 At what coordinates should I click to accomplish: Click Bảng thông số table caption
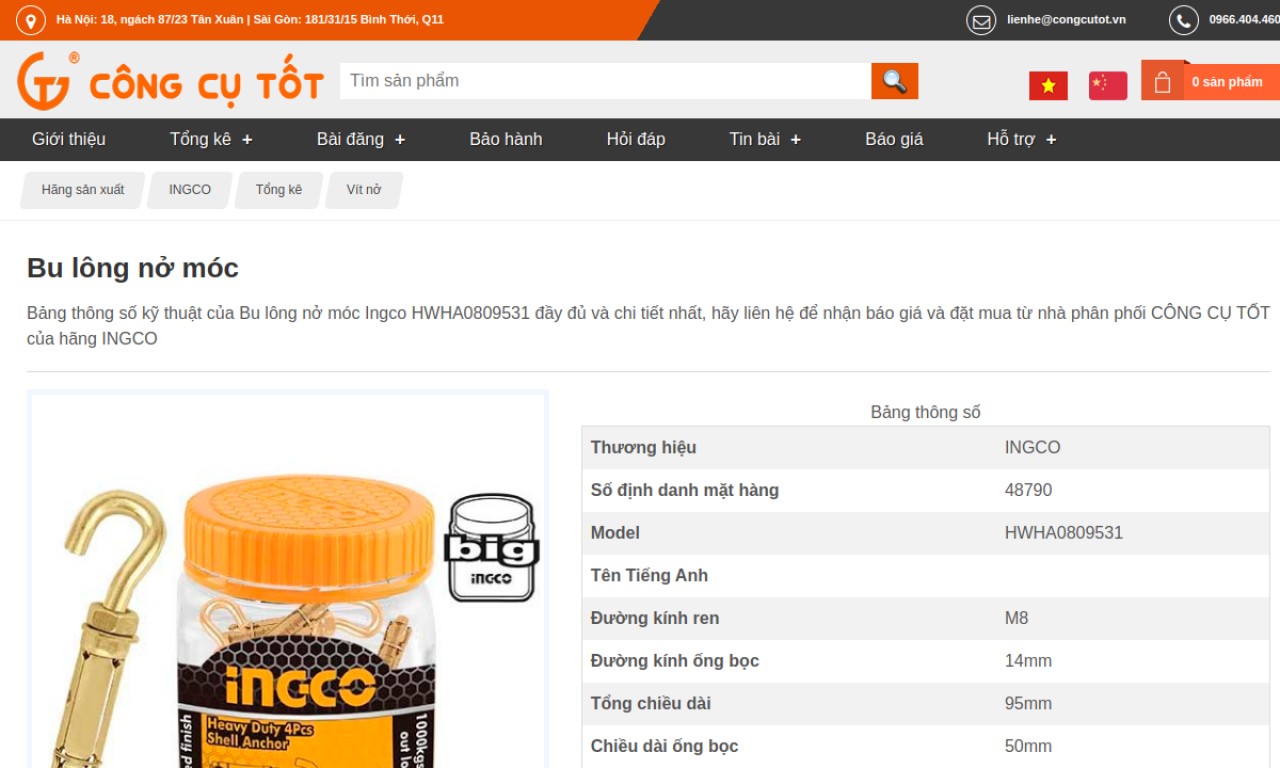click(x=926, y=412)
